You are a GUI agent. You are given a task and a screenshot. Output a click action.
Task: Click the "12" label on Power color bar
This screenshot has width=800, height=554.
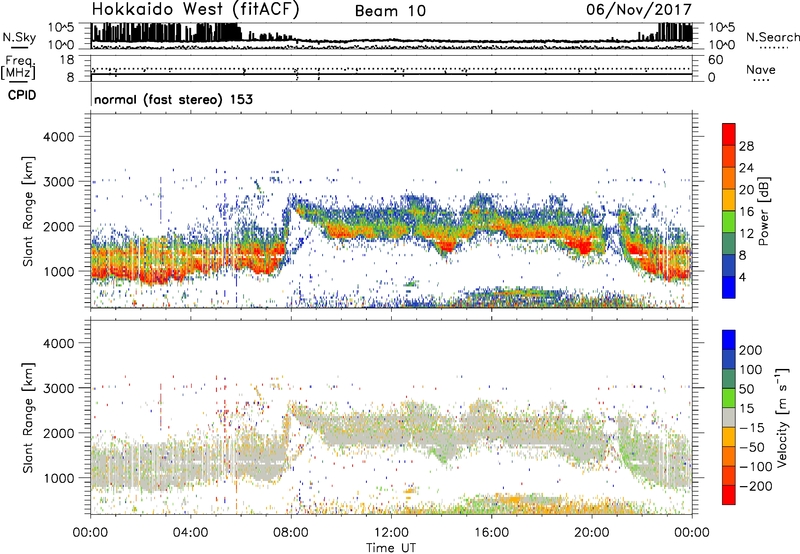(x=746, y=234)
